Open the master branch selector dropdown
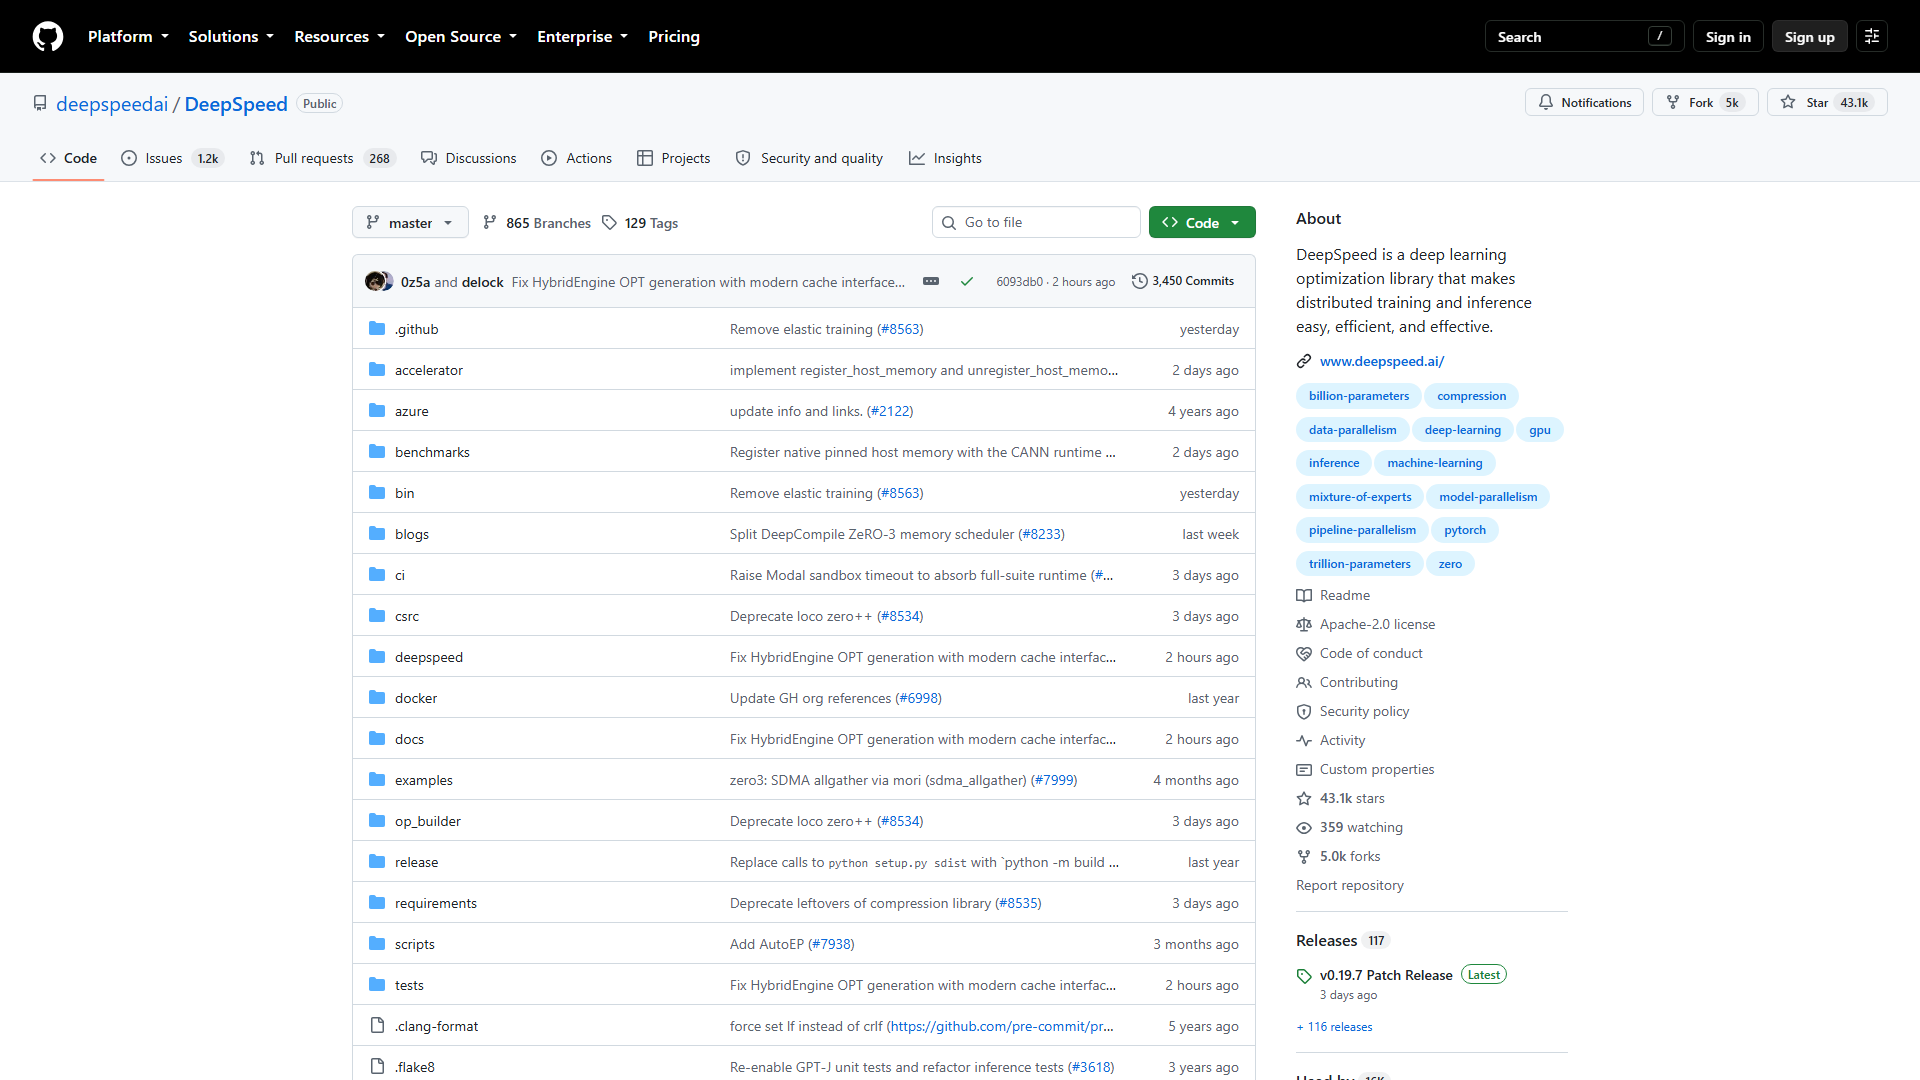Screen dimensions: 1920x1080 tap(410, 223)
